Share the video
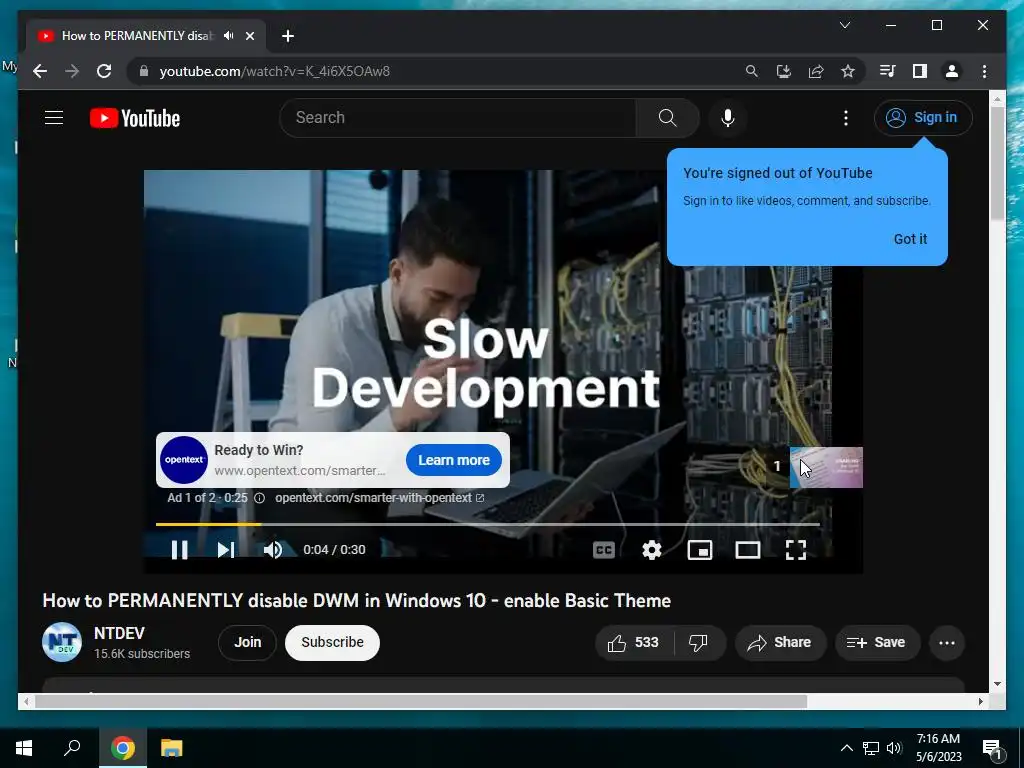Screen dimensions: 1024x768 point(780,643)
